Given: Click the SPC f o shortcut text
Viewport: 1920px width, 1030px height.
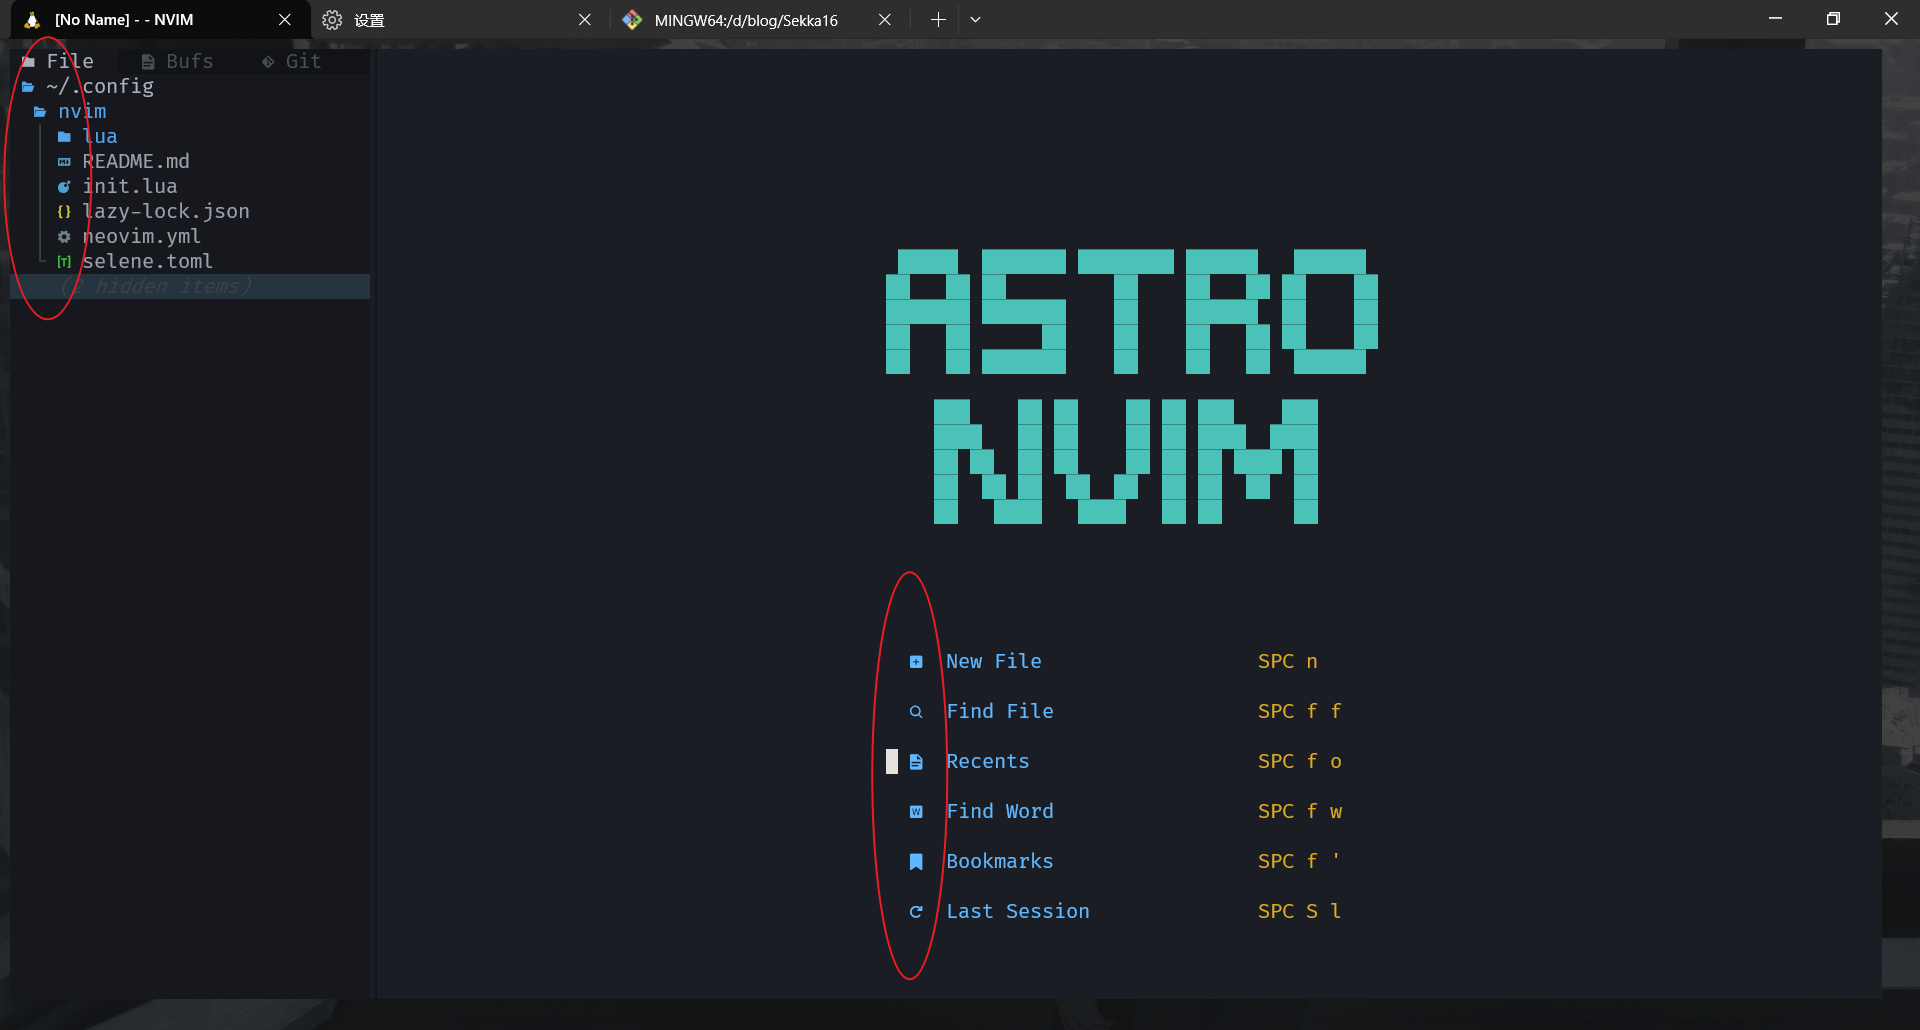Looking at the screenshot, I should (x=1300, y=762).
